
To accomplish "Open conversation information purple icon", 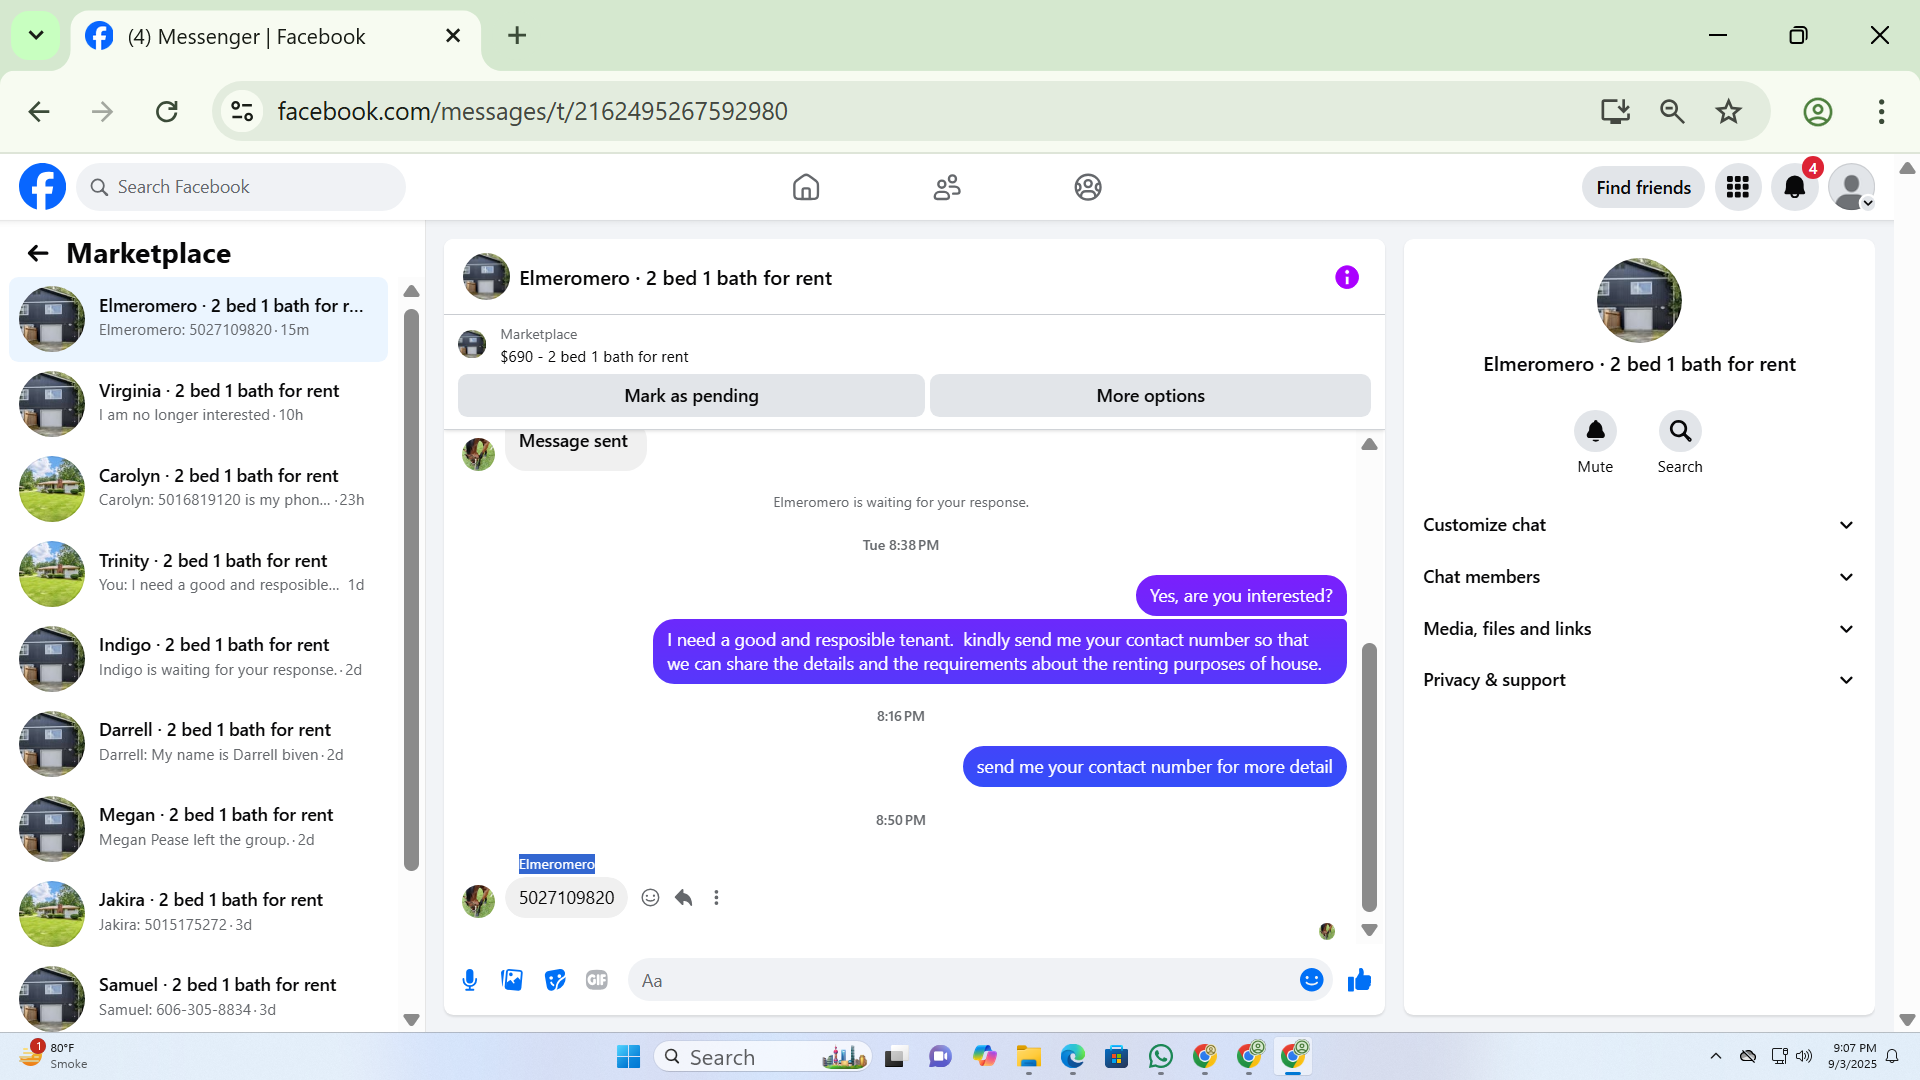I will (1347, 277).
